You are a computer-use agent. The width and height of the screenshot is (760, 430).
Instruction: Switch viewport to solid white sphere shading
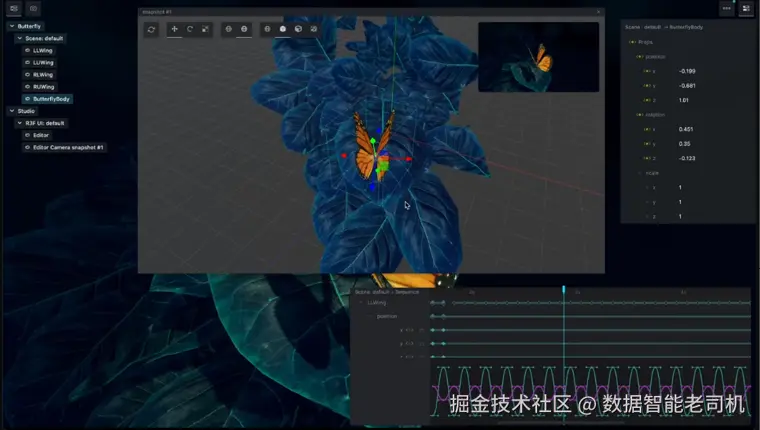(x=283, y=29)
